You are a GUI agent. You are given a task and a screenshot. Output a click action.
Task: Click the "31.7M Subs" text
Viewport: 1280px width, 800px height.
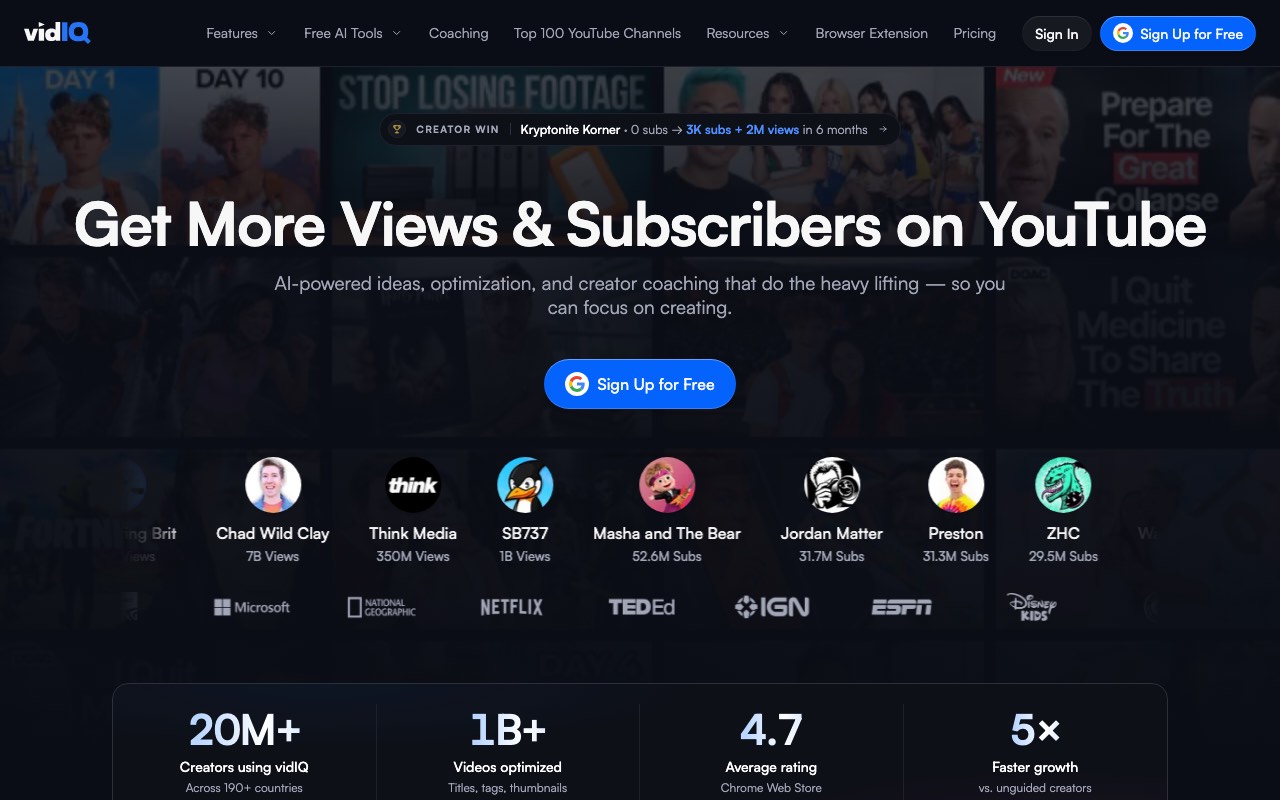[x=832, y=556]
